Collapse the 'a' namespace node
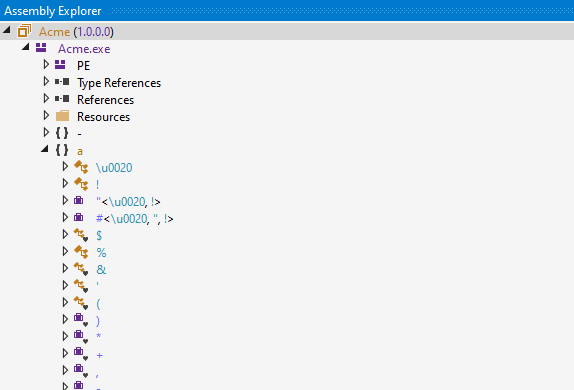The width and height of the screenshot is (574, 390). click(x=45, y=149)
